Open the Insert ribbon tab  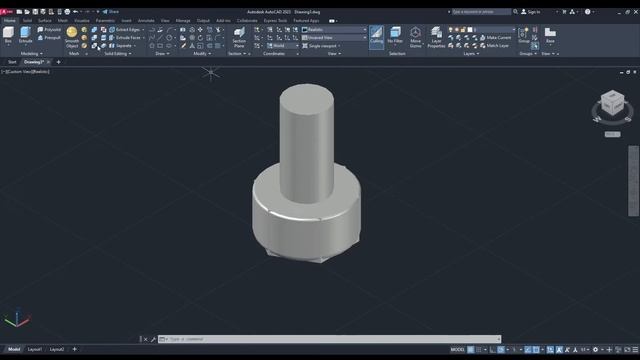[x=126, y=20]
